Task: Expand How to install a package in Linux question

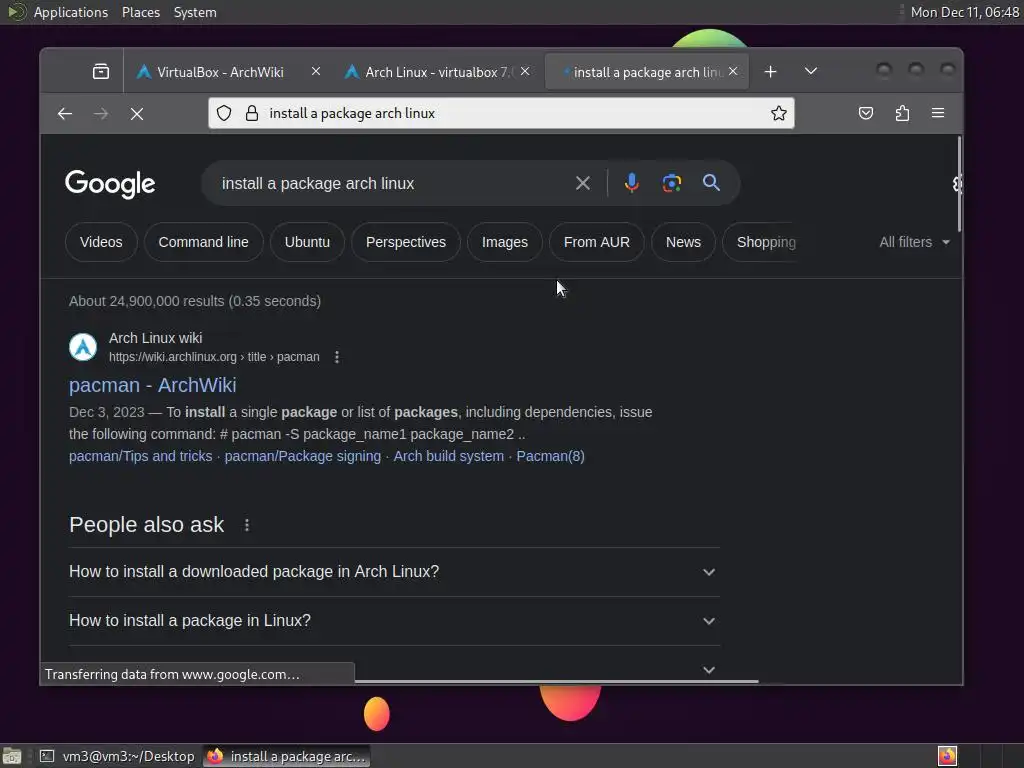Action: pyautogui.click(x=394, y=621)
